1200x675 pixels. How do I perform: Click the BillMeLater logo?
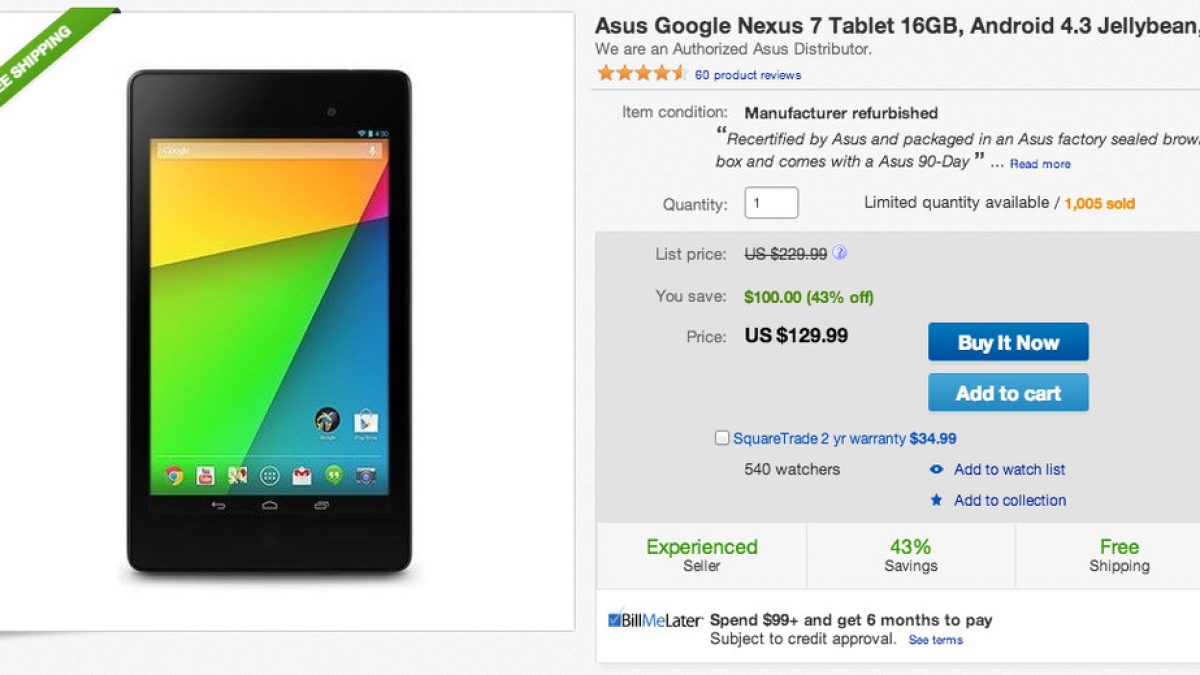(656, 620)
